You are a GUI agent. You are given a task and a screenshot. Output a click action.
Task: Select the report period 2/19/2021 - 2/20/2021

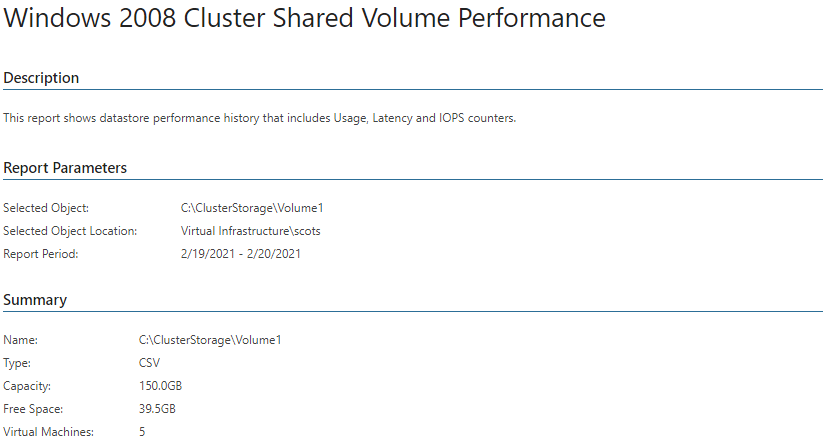coord(241,254)
